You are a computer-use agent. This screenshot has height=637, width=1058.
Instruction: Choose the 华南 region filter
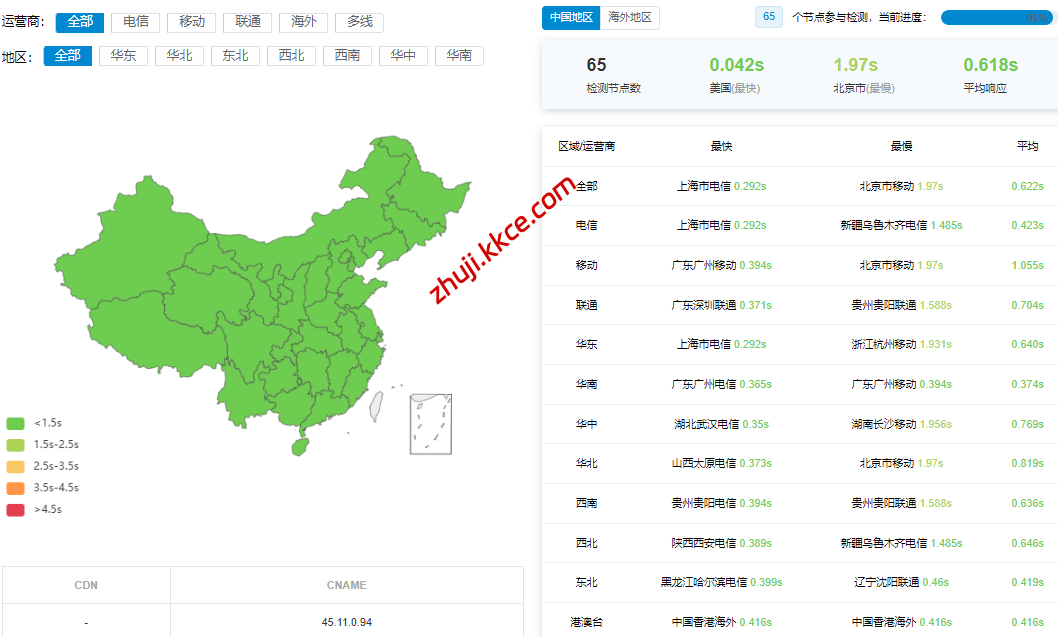[460, 56]
